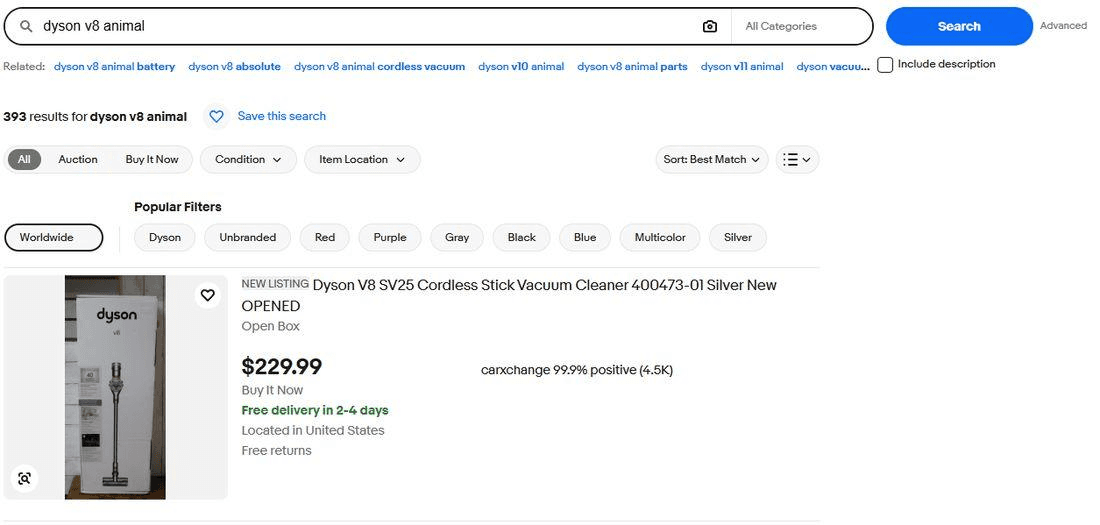Image resolution: width=1100 pixels, height=525 pixels.
Task: Click in the dyson v8 animal search field
Action: point(365,27)
